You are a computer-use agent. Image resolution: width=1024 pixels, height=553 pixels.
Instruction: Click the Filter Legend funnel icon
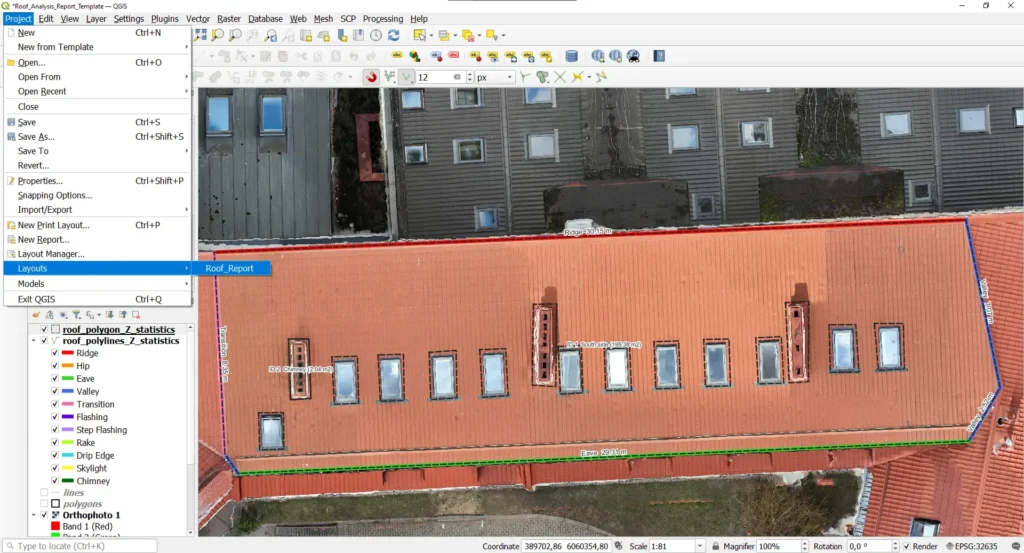76,315
